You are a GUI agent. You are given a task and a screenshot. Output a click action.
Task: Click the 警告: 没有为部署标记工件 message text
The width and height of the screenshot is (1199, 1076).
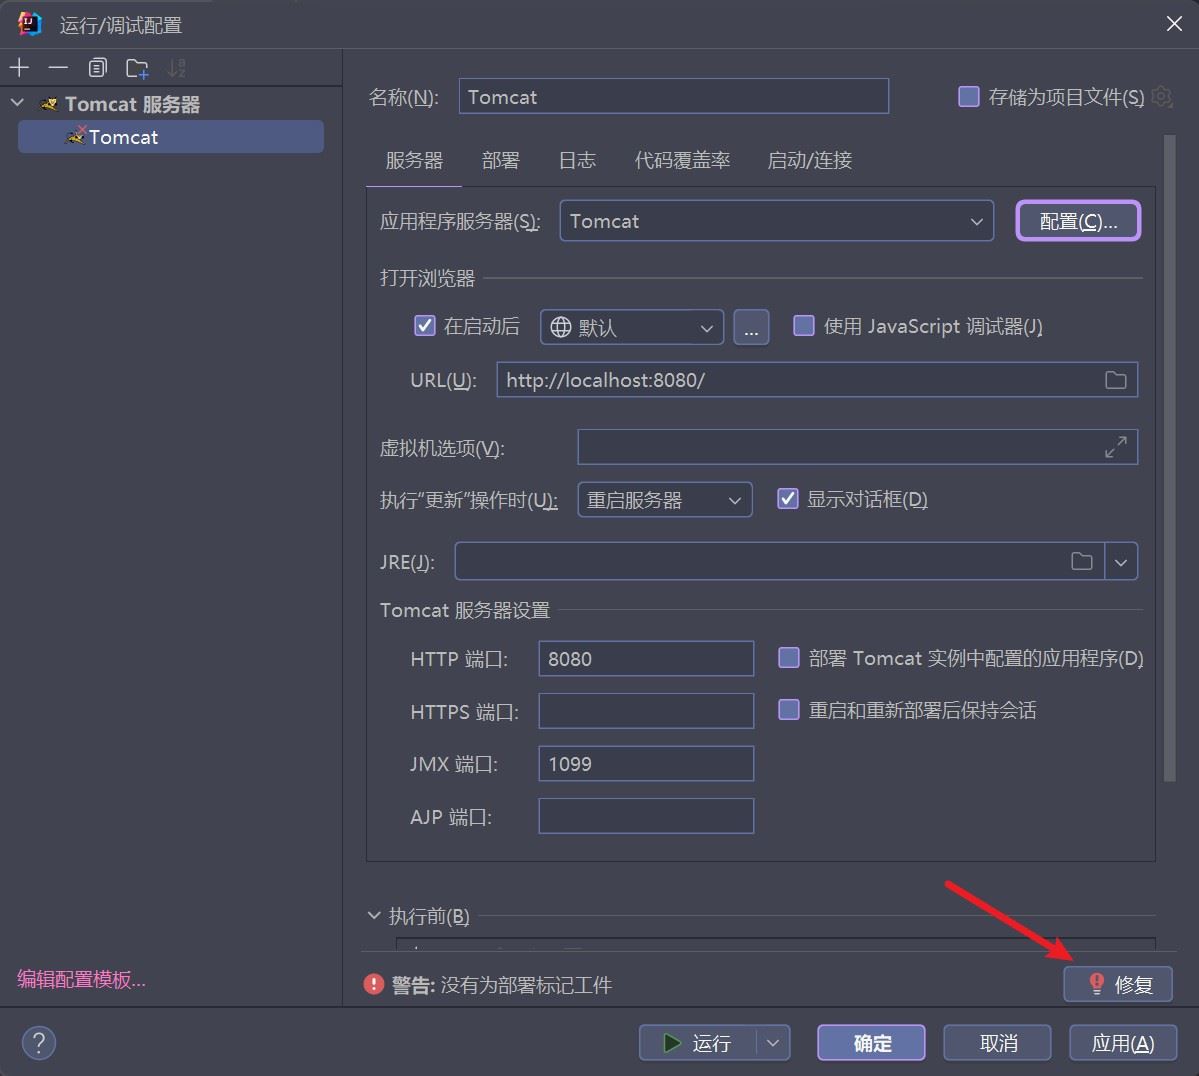502,985
